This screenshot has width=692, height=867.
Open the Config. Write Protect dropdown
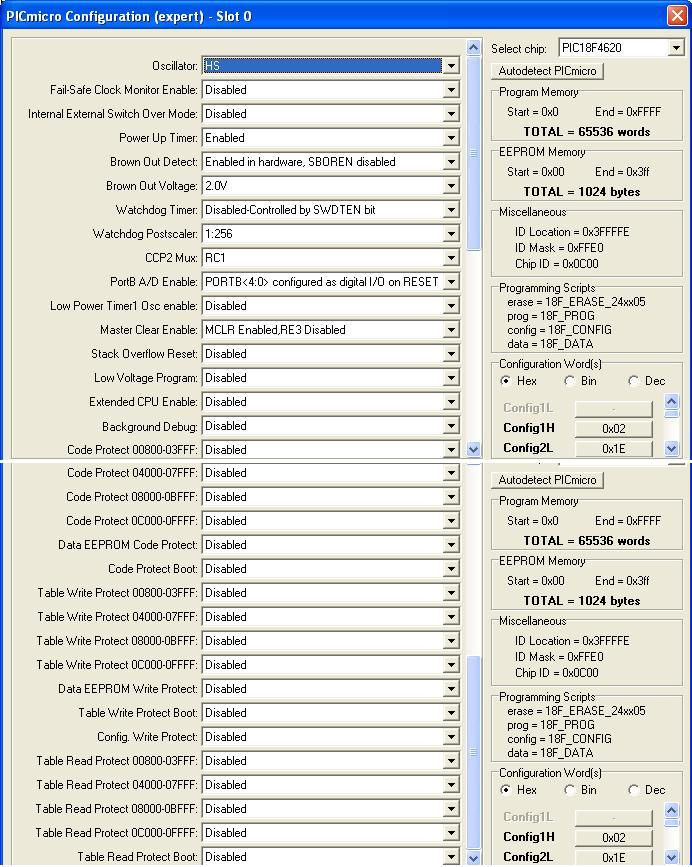[331, 737]
